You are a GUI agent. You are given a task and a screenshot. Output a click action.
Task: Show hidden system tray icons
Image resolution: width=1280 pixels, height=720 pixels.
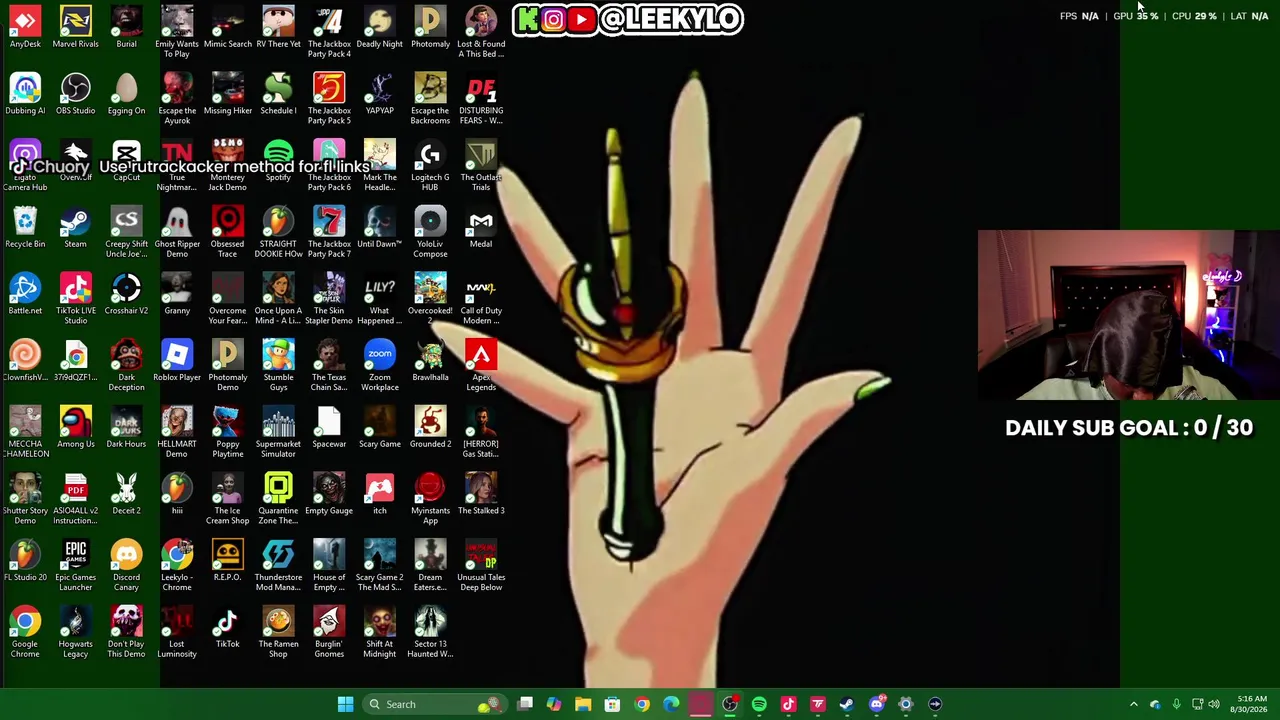(x=1133, y=704)
